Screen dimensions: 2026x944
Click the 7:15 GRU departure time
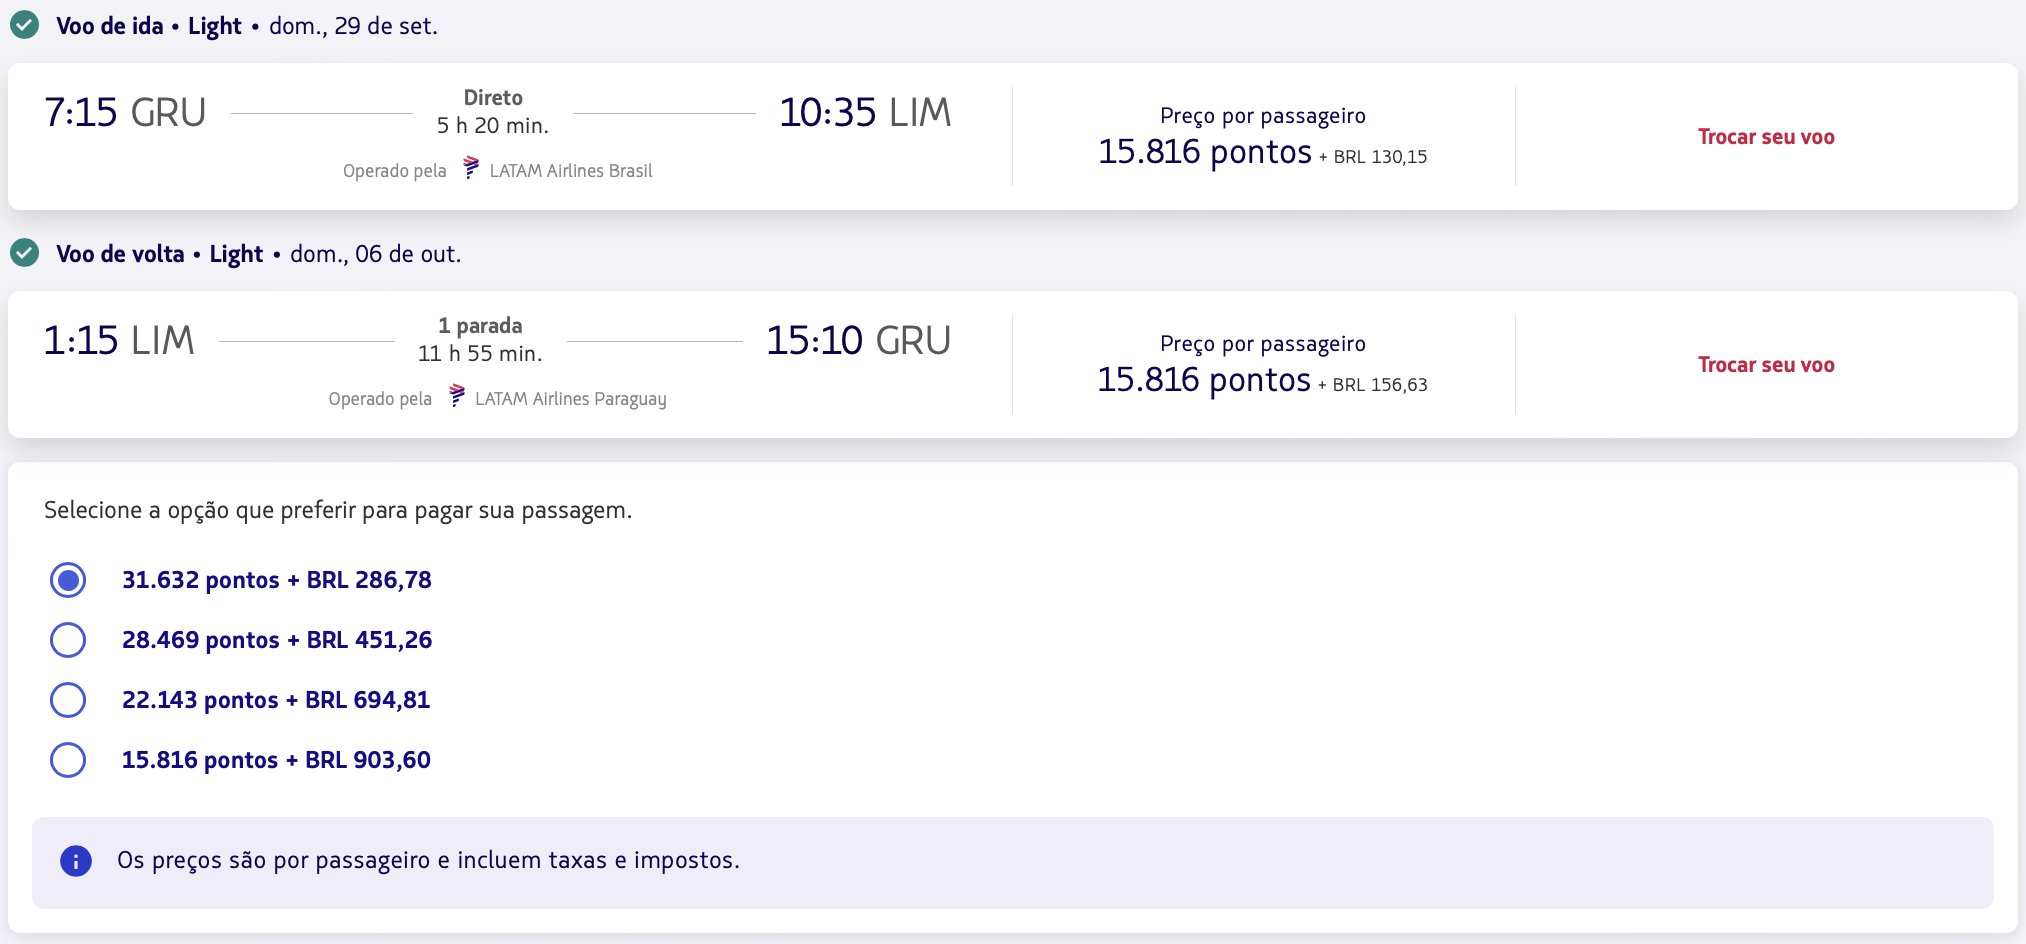125,112
